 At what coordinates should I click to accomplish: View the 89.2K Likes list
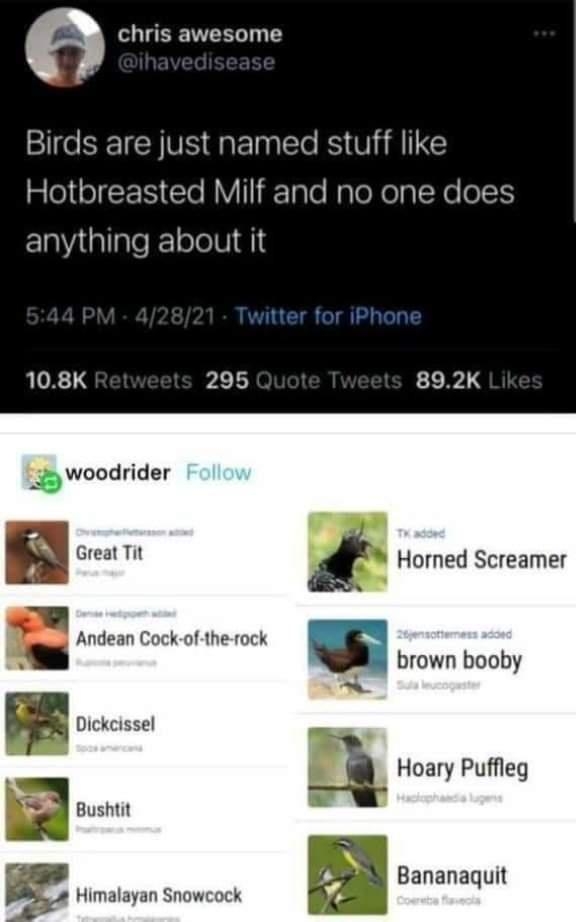[478, 380]
